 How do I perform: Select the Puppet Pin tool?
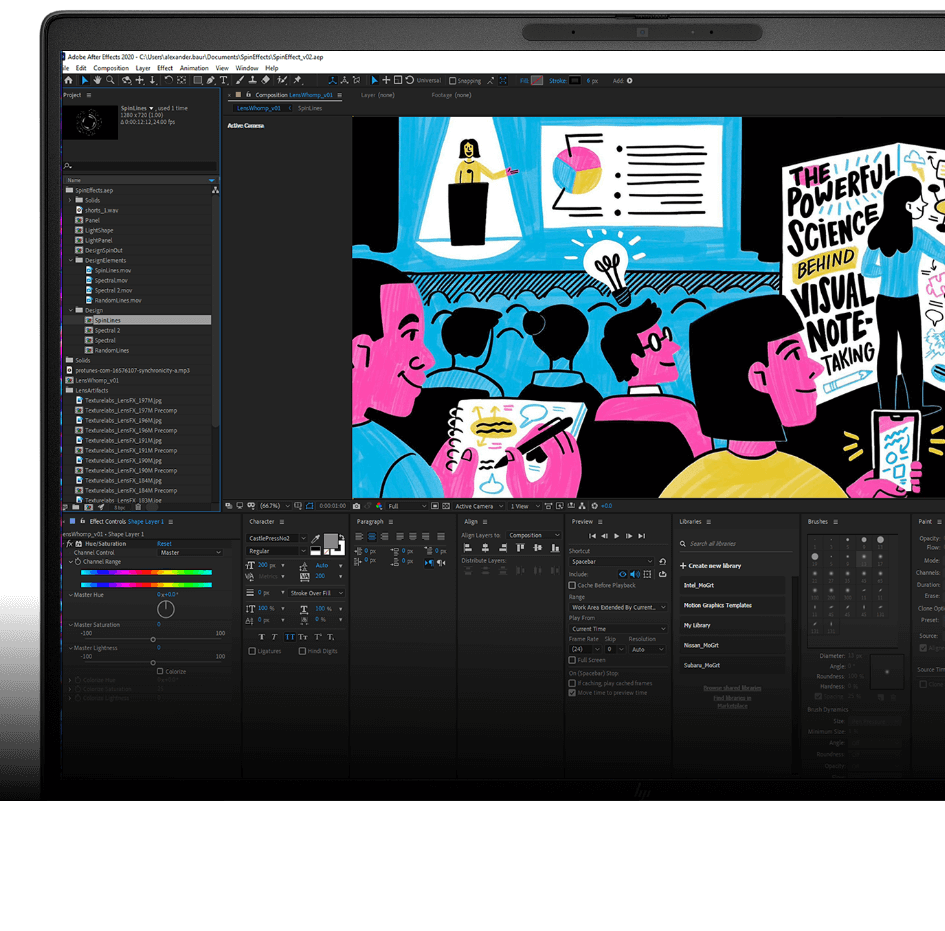point(297,80)
